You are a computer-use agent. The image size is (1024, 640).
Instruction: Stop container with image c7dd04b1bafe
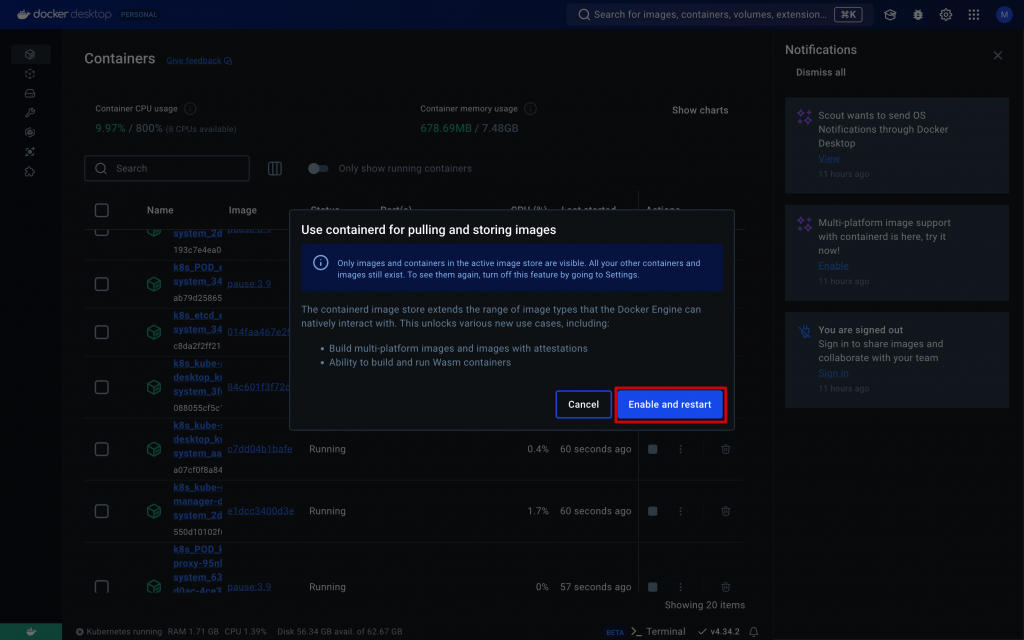[652, 449]
